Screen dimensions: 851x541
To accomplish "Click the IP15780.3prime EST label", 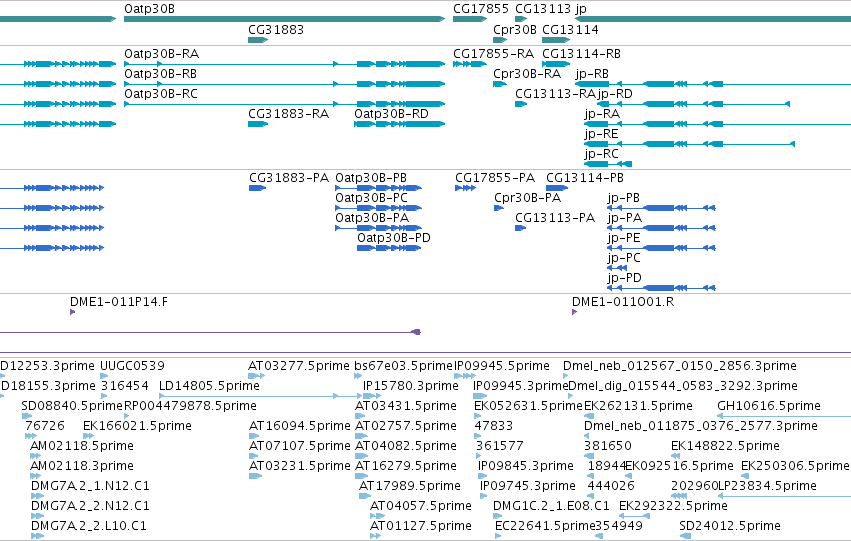I will click(x=411, y=386).
